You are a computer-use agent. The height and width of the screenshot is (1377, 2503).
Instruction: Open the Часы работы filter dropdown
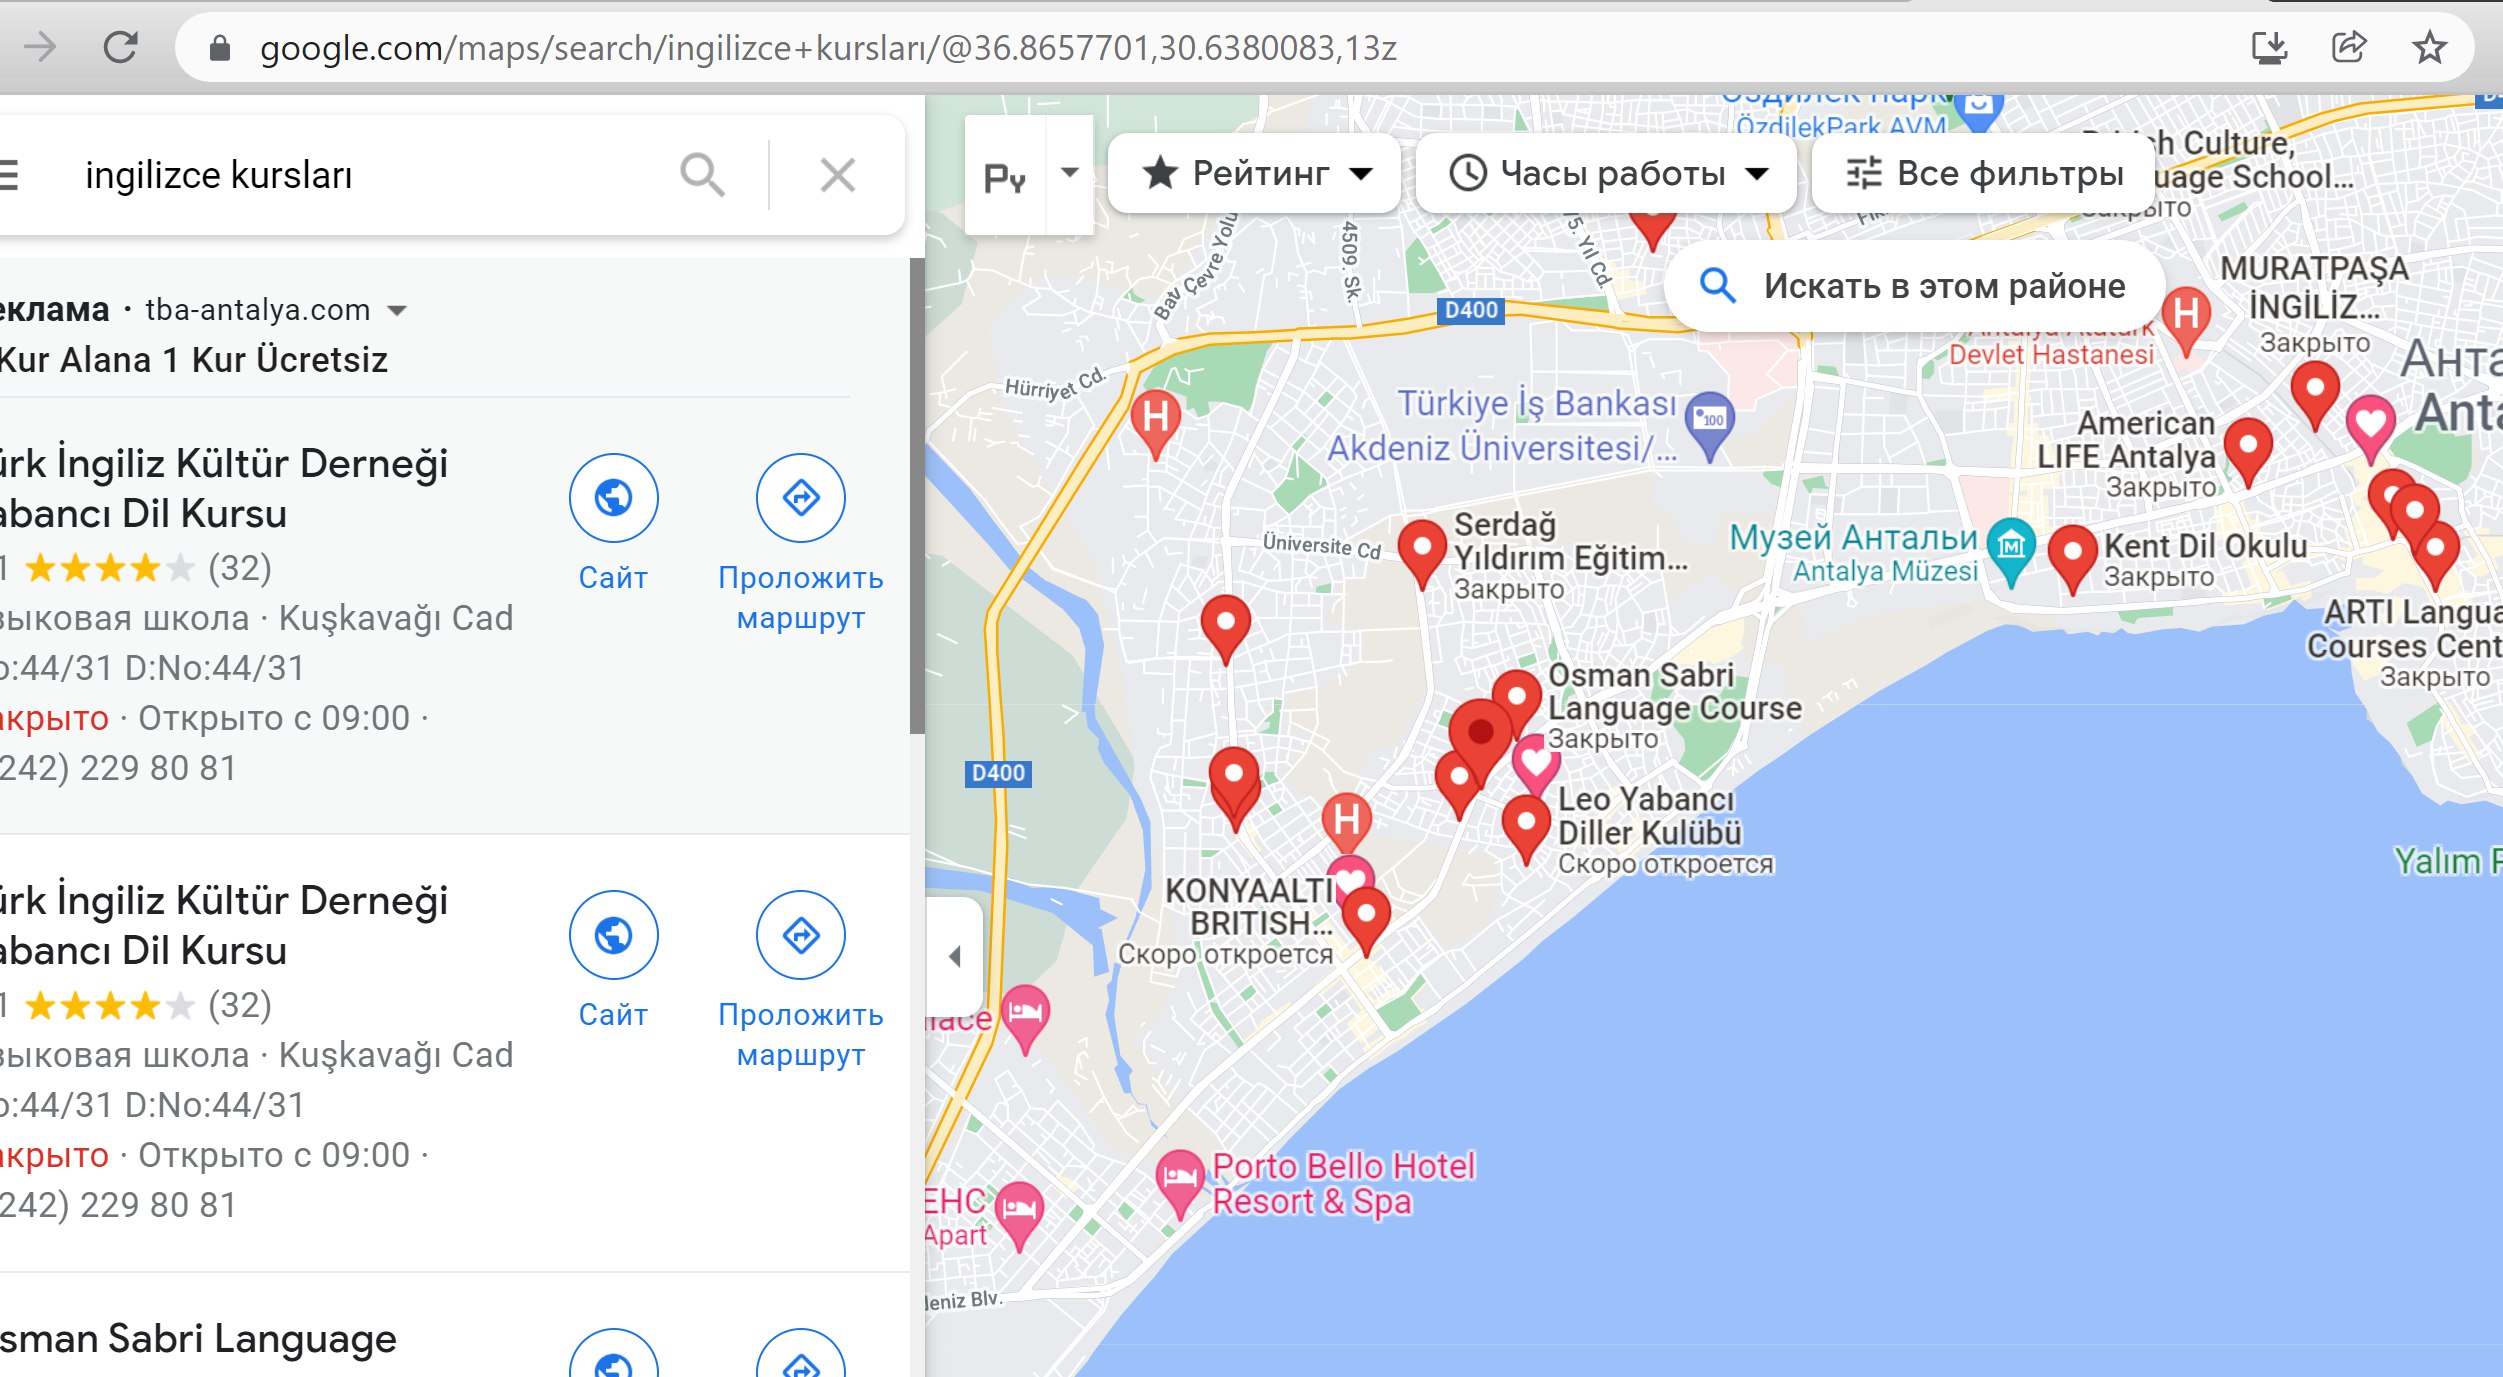pyautogui.click(x=1607, y=173)
